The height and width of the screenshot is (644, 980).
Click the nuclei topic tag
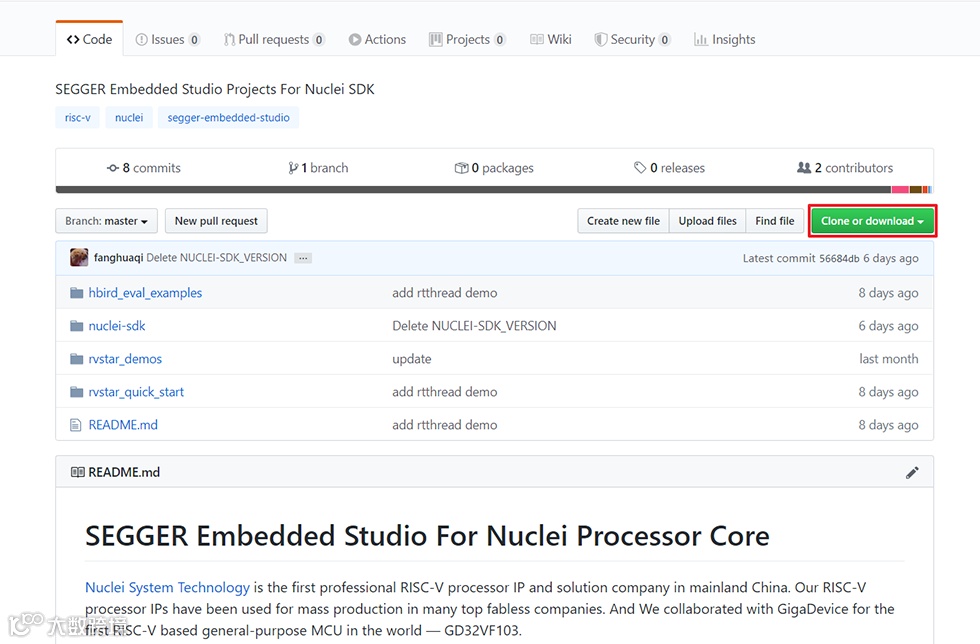(129, 118)
